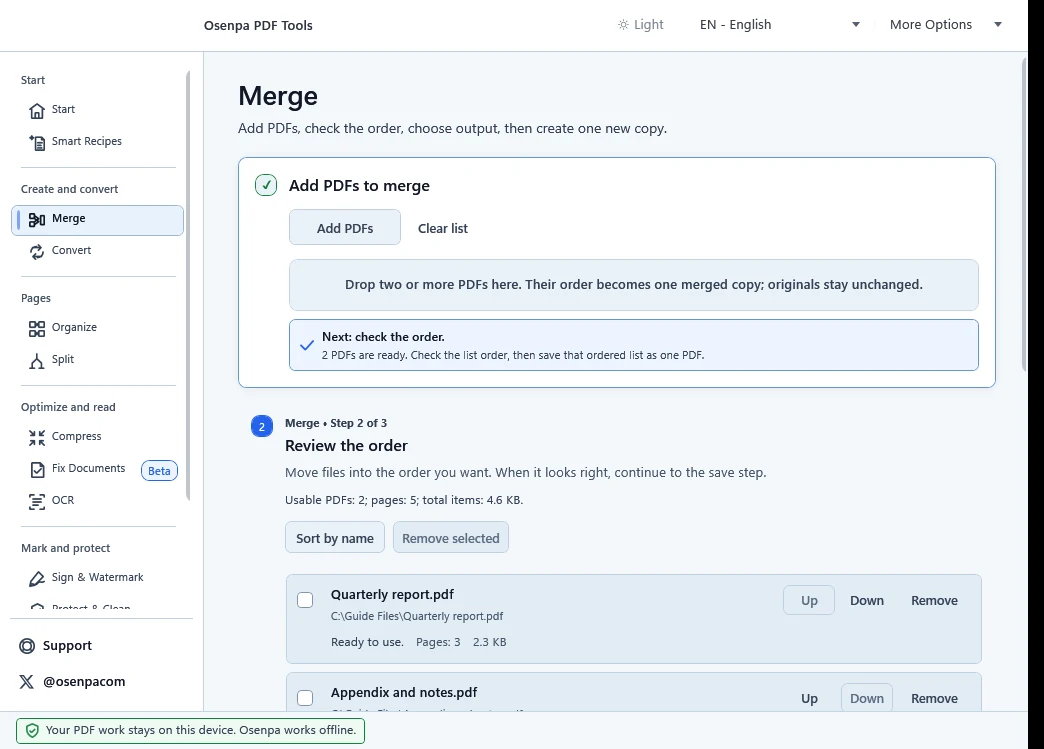
Task: Toggle the Light theme switch
Action: 641,25
